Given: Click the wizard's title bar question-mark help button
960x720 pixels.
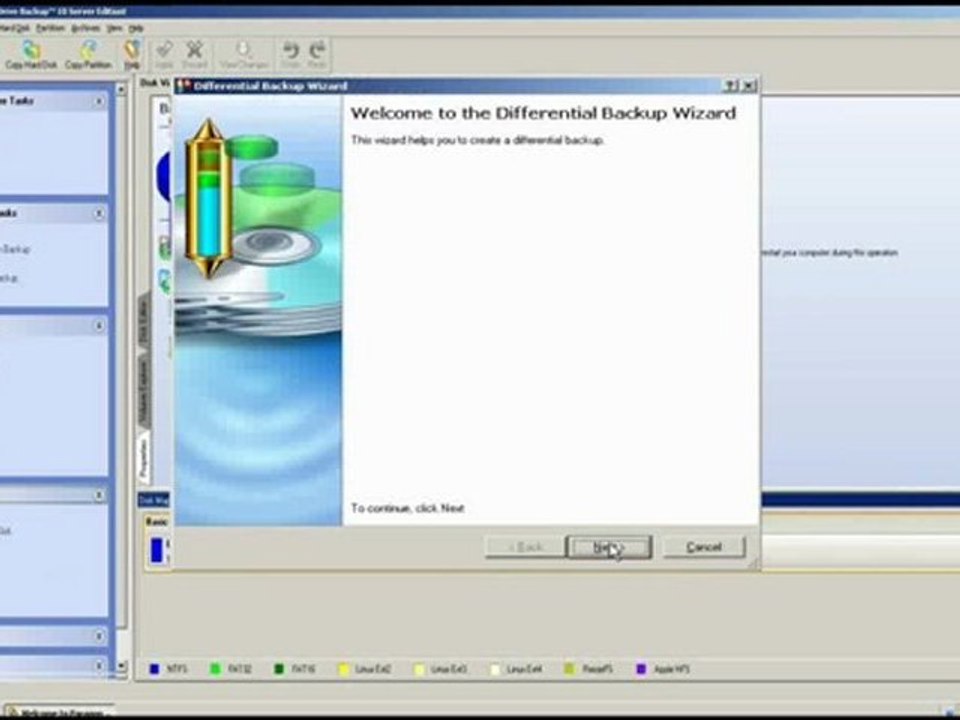Looking at the screenshot, I should (x=731, y=86).
